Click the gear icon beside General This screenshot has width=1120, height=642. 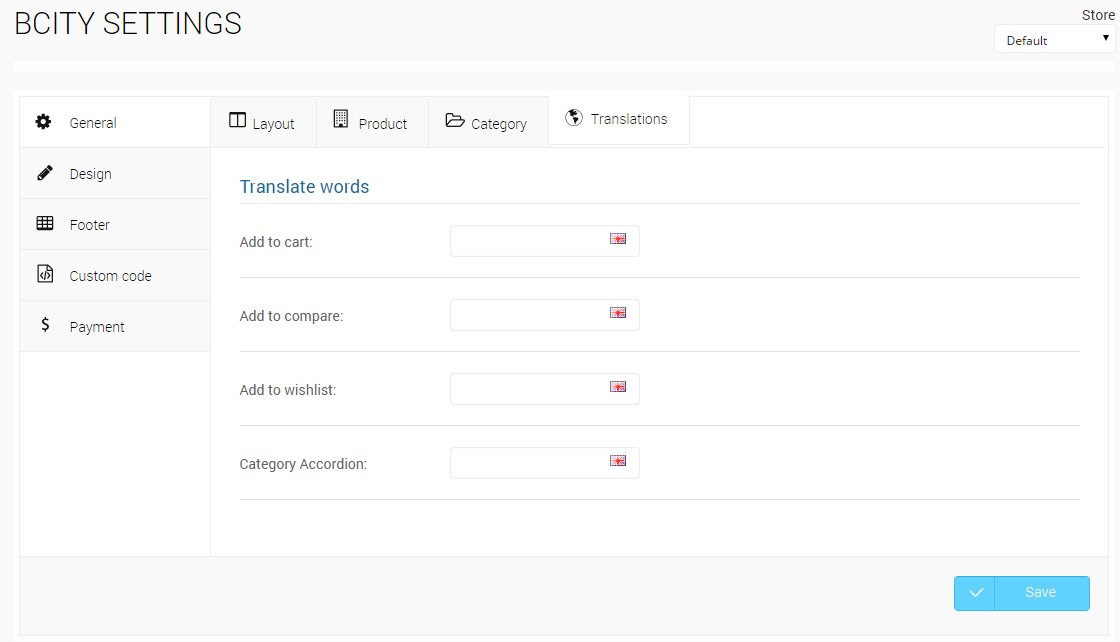coord(44,122)
